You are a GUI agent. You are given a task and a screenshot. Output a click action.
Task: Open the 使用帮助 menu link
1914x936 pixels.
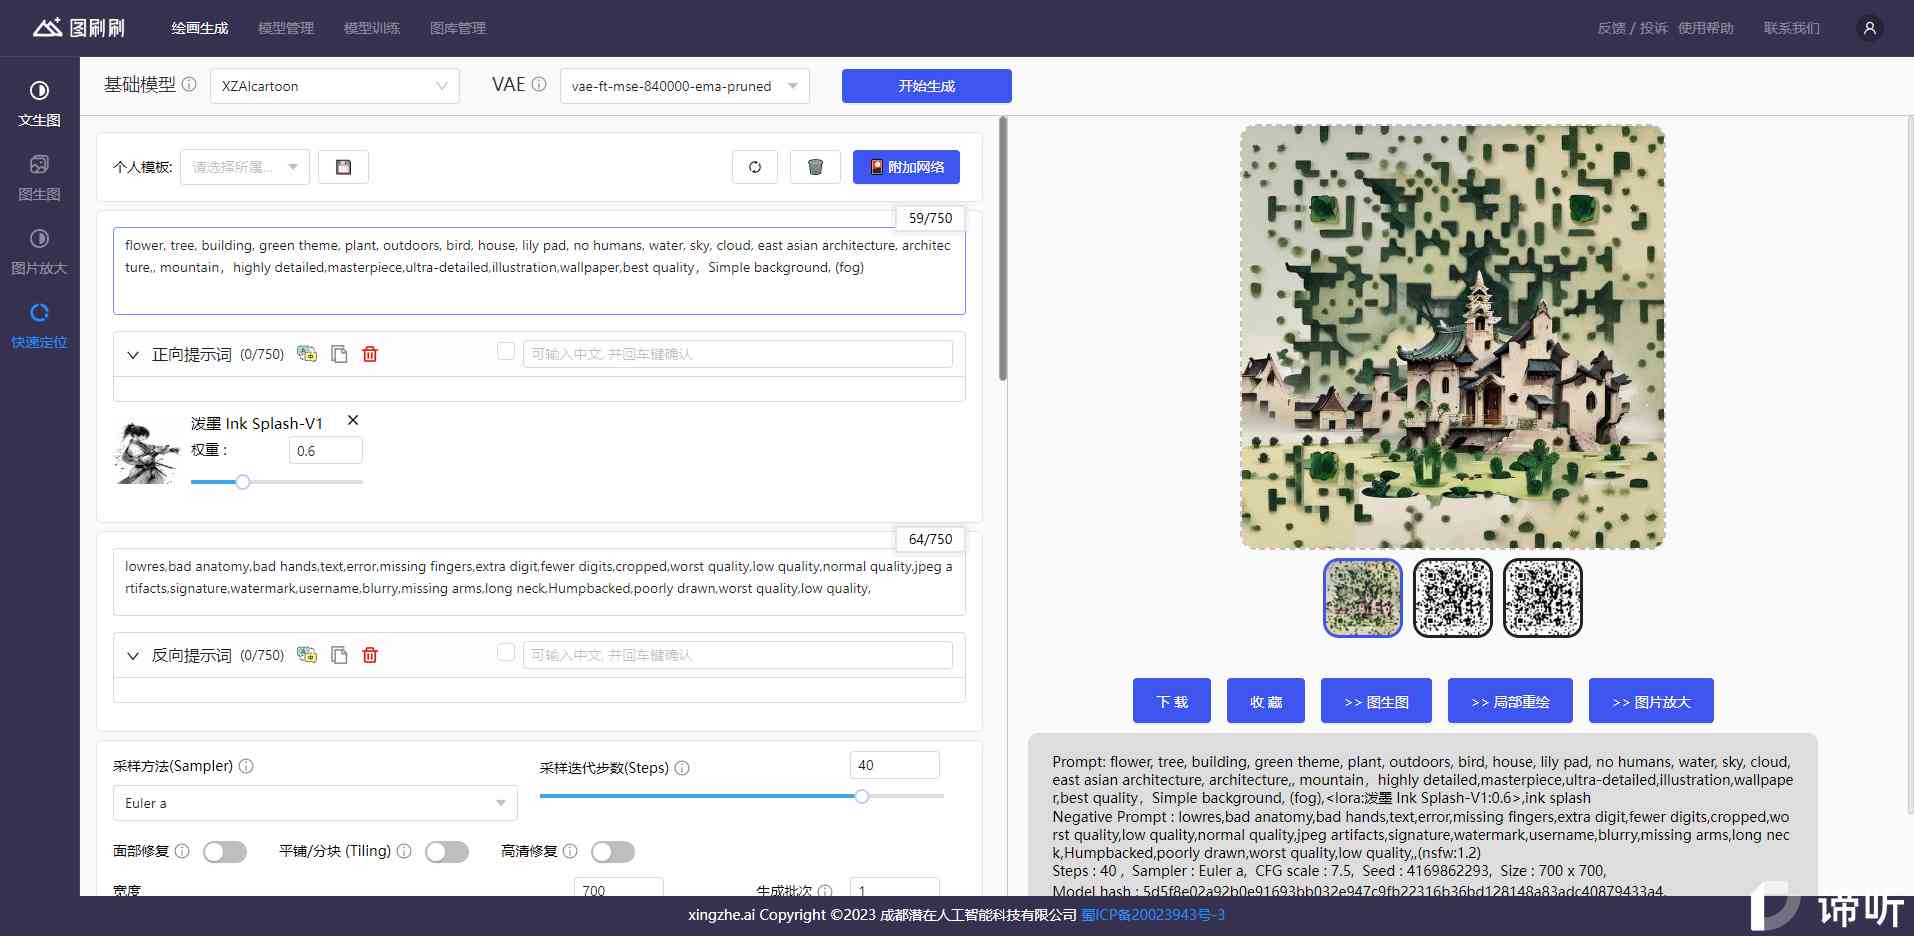(x=1706, y=28)
